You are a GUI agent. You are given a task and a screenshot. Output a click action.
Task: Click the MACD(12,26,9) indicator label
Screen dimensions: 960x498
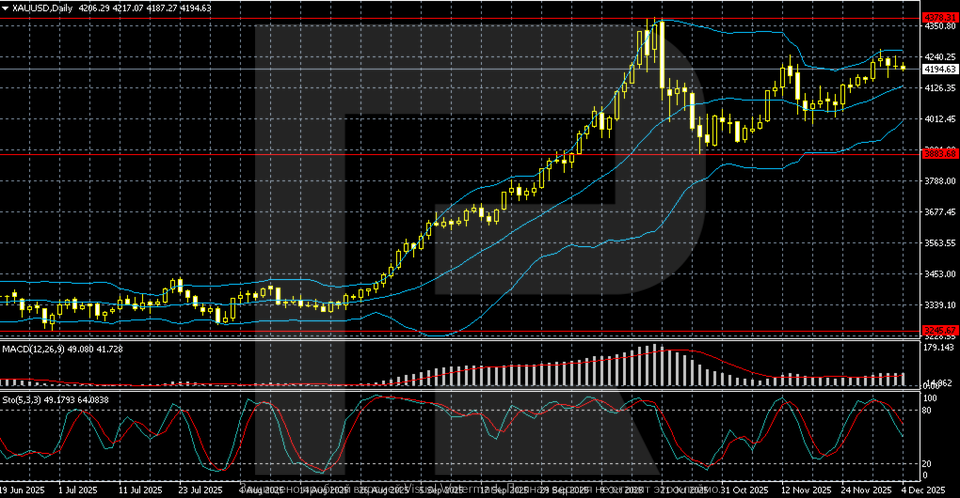[46, 348]
